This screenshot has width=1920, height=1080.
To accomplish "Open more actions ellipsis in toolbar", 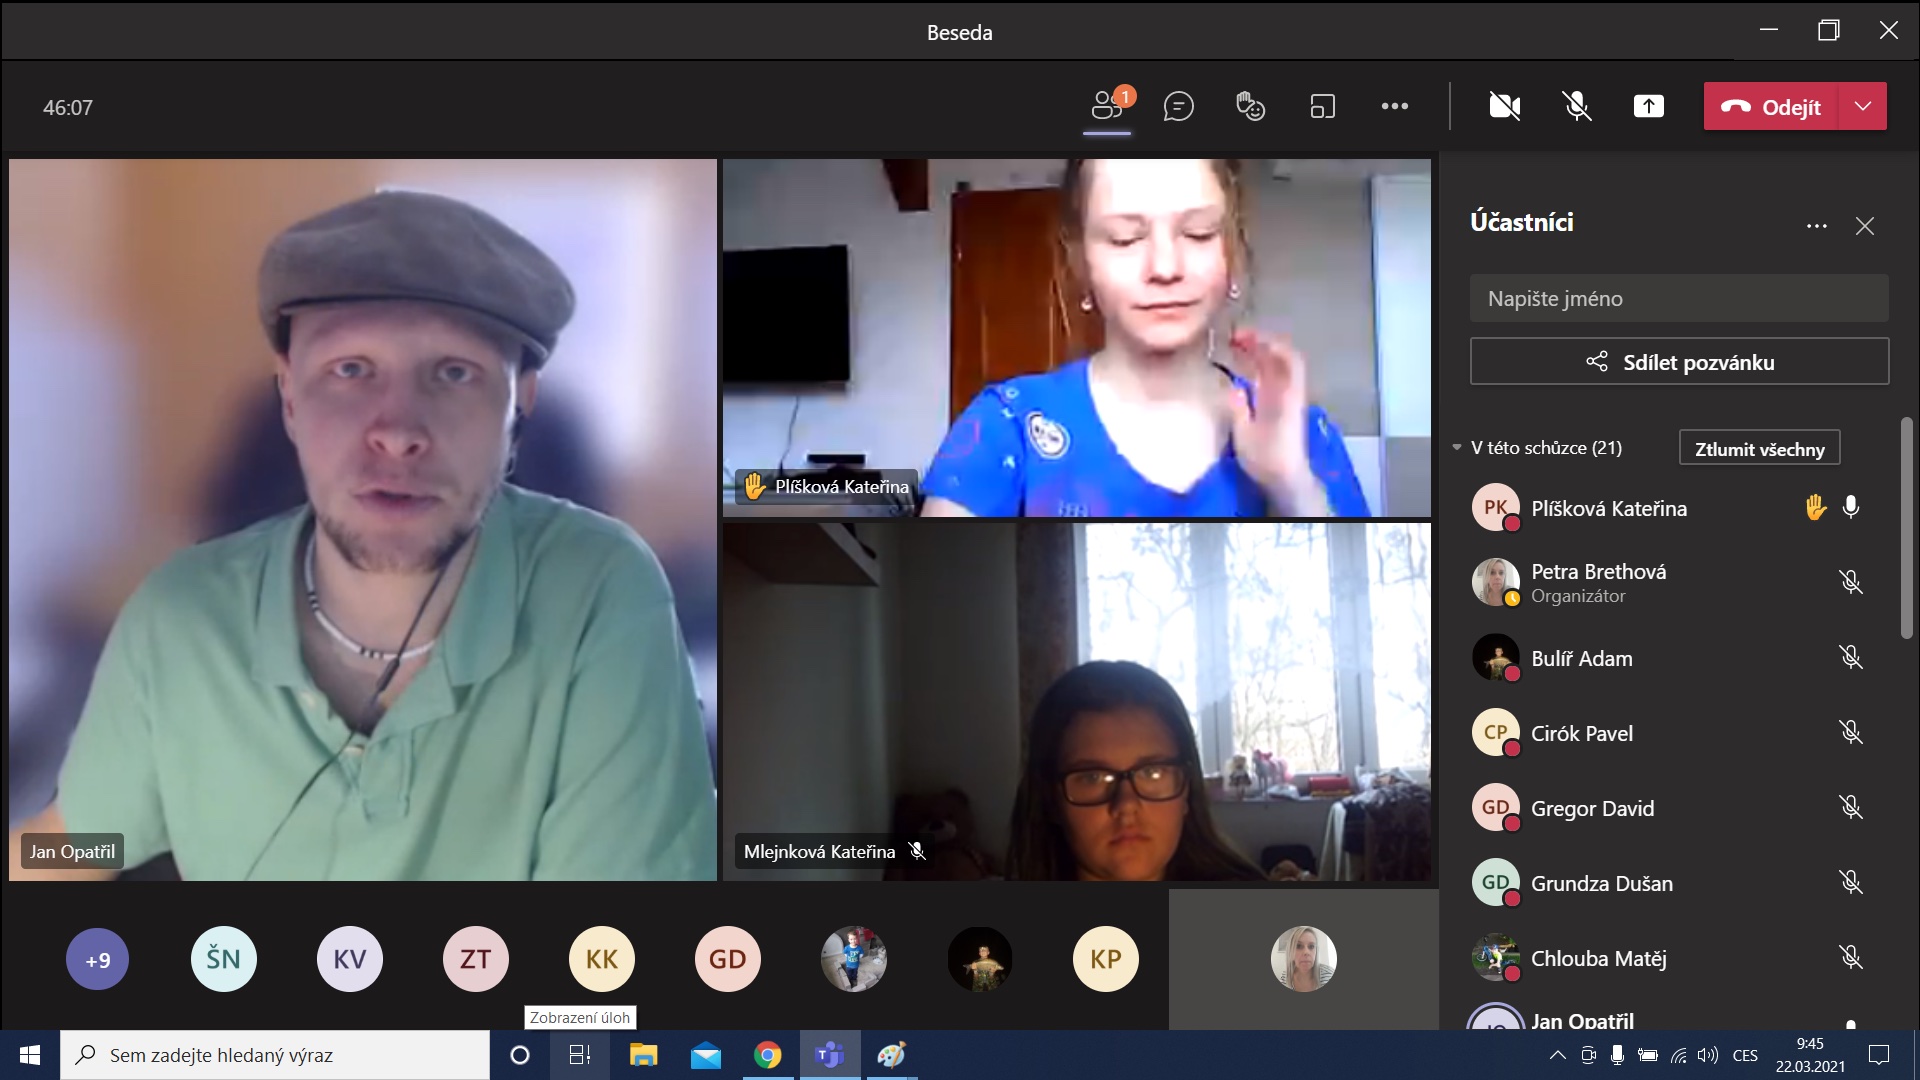I will [x=1394, y=106].
